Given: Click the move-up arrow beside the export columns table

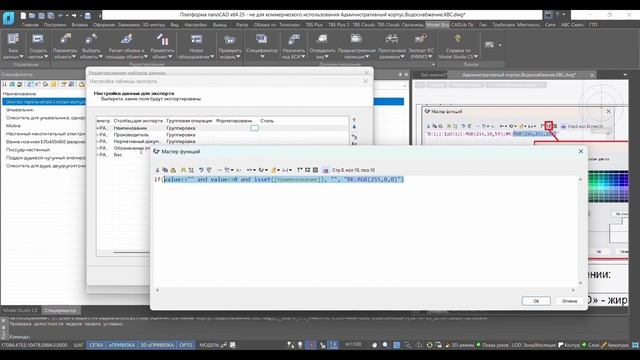Looking at the screenshot, I should (354, 120).
